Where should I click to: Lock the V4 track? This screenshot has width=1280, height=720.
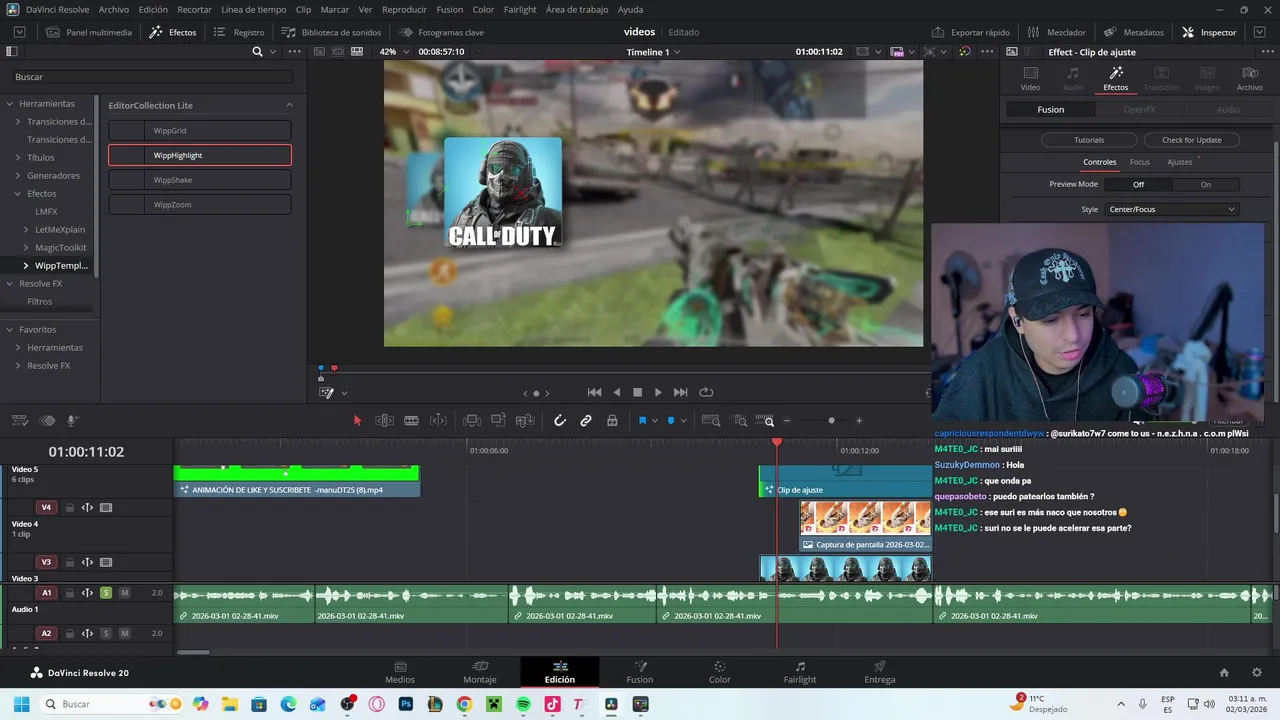click(69, 508)
